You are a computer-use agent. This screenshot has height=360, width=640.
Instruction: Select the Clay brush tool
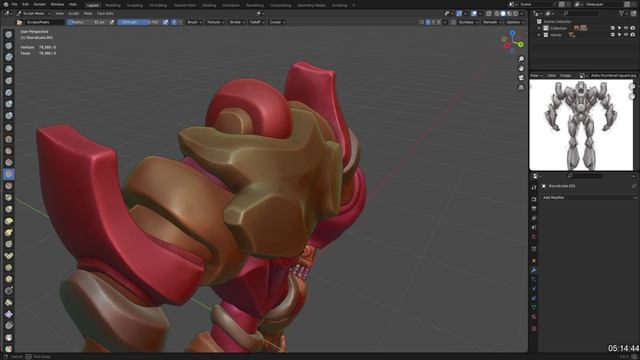pyautogui.click(x=9, y=57)
